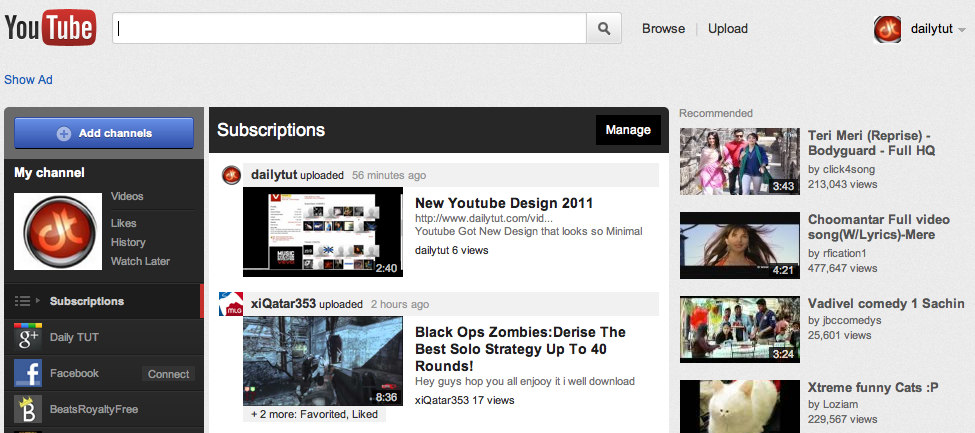Open Vadivel comedy 1 Sachin title

point(886,304)
